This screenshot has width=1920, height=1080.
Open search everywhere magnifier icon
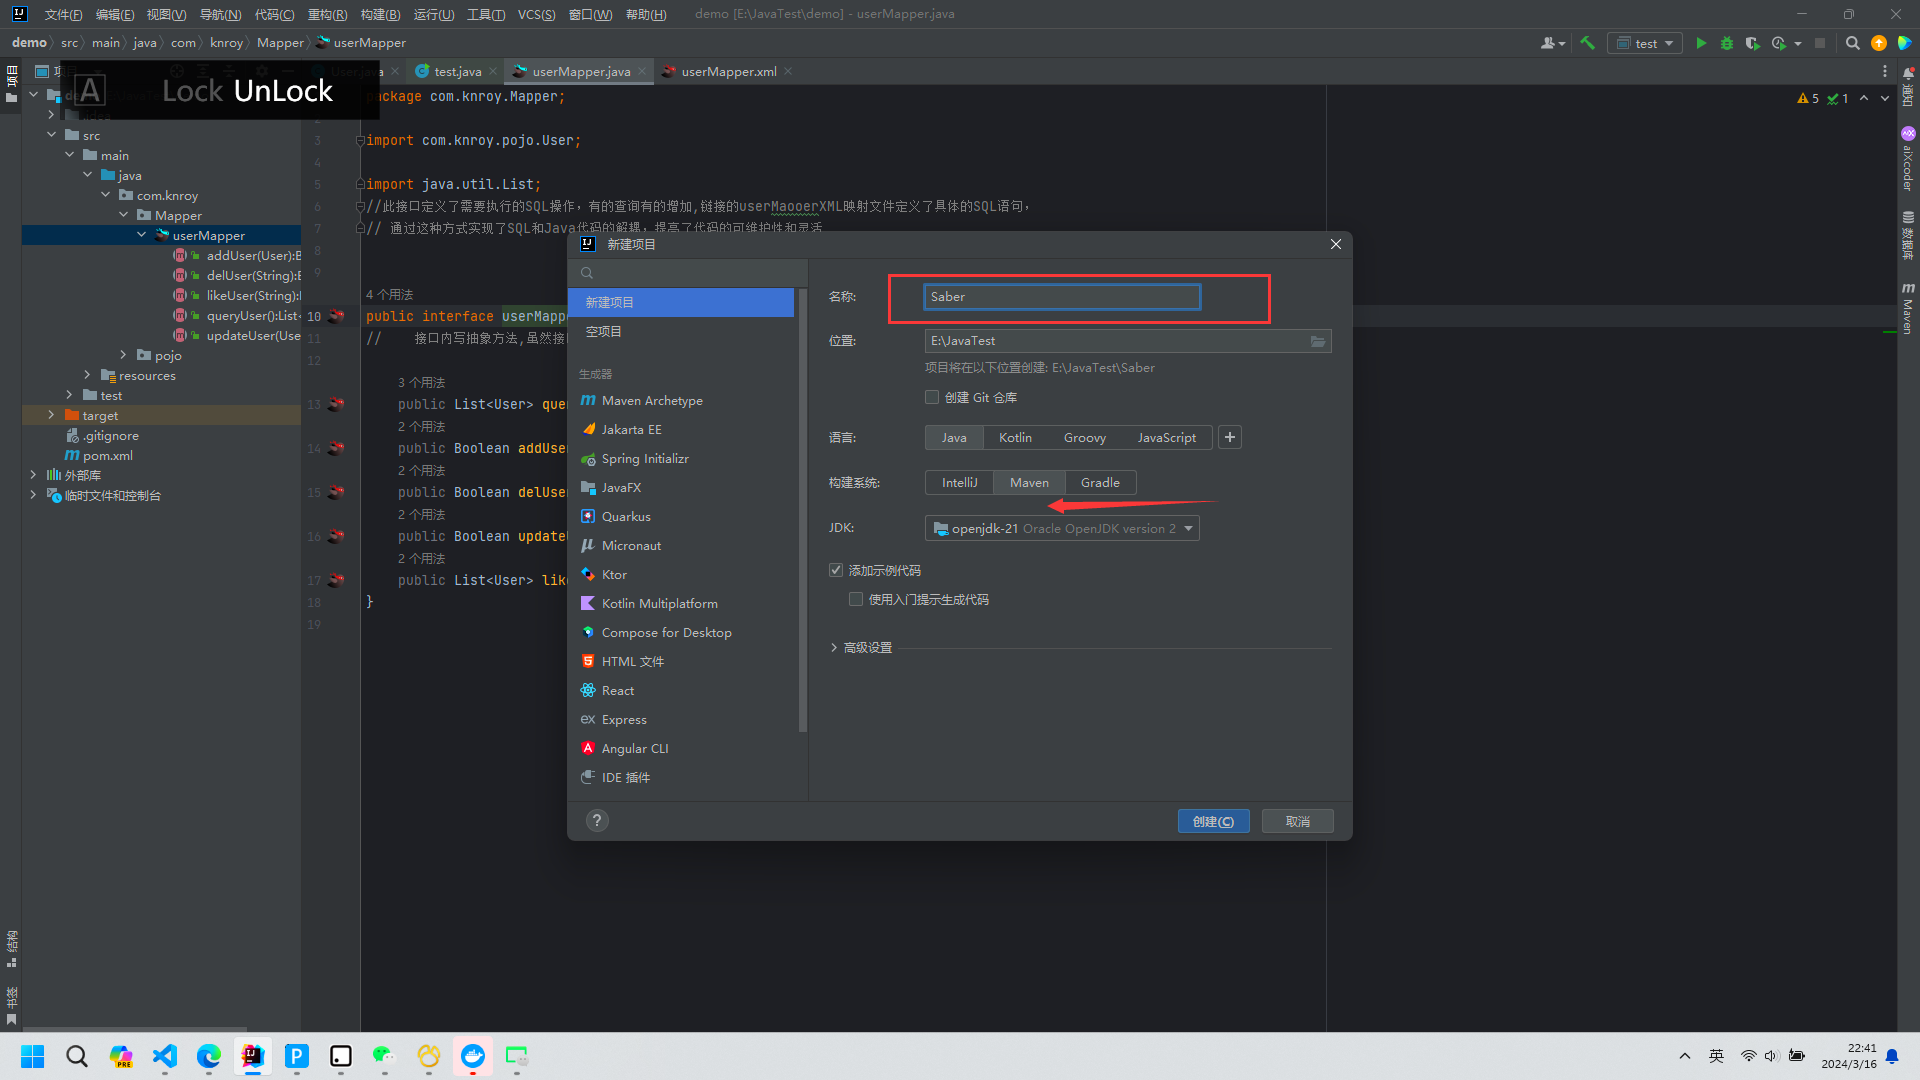(1852, 43)
